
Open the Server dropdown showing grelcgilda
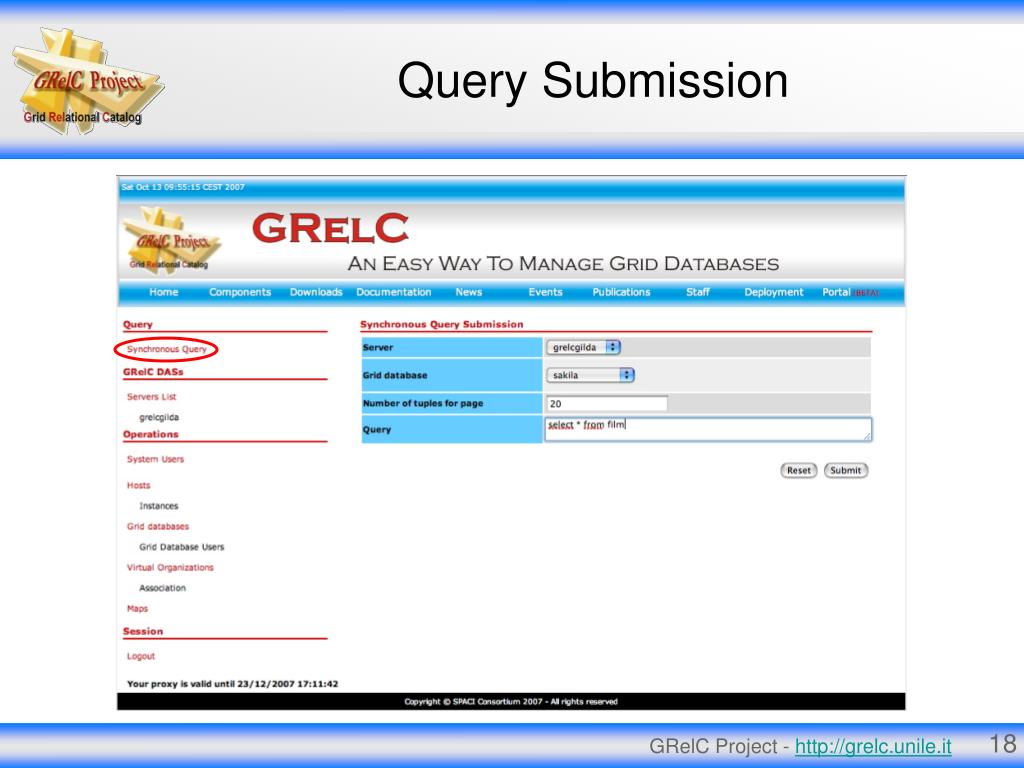(x=583, y=347)
